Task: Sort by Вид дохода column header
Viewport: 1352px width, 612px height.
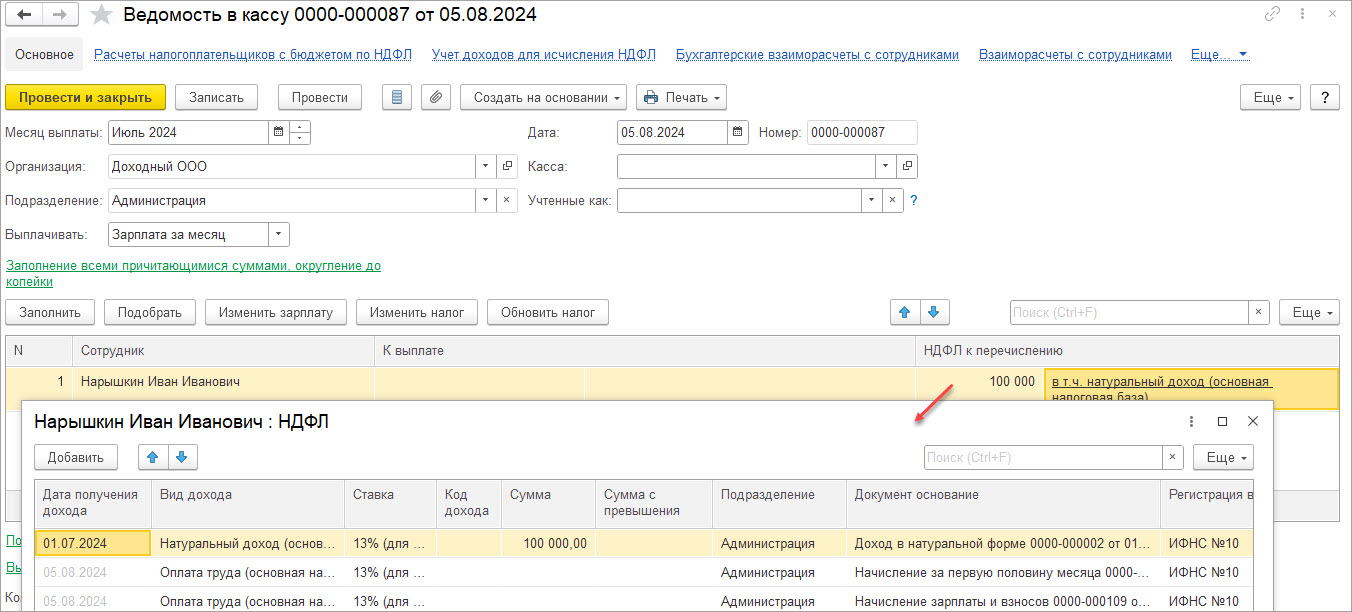Action: coord(248,502)
